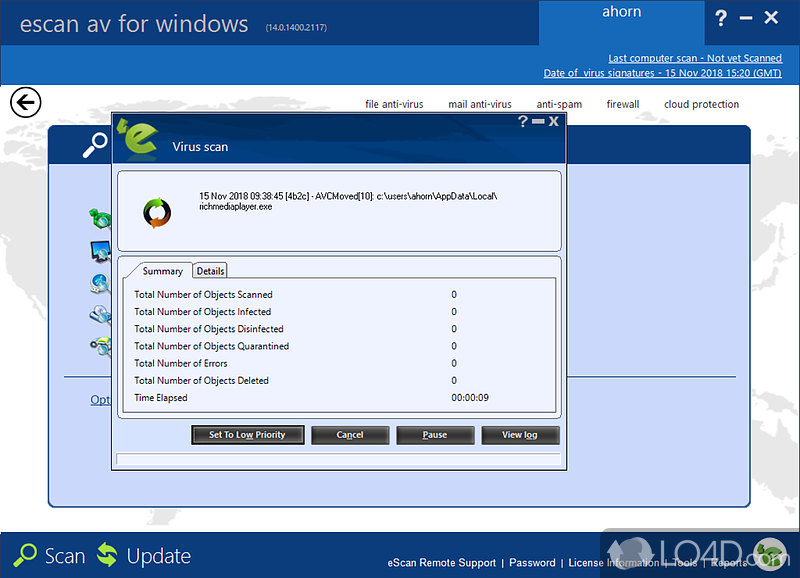This screenshot has width=800, height=578.
Task: Open Date of virus signatures link
Action: 662,73
